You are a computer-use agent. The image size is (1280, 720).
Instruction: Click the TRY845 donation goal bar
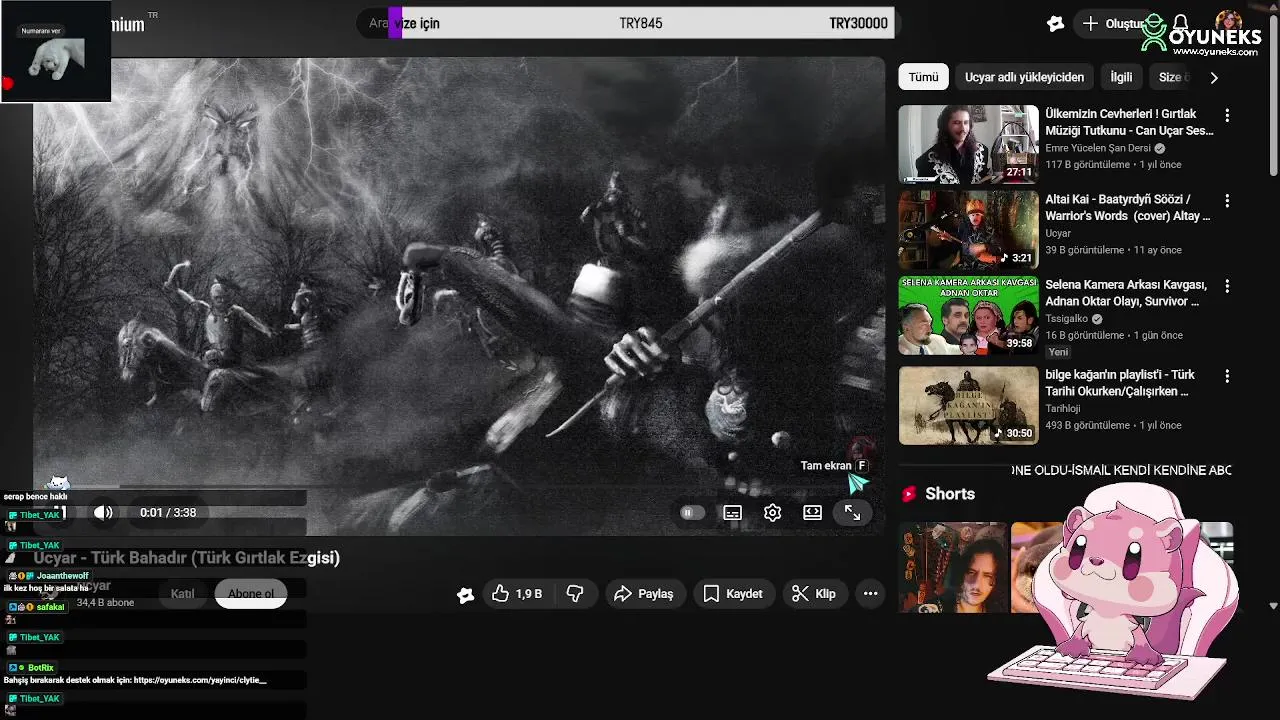click(640, 23)
